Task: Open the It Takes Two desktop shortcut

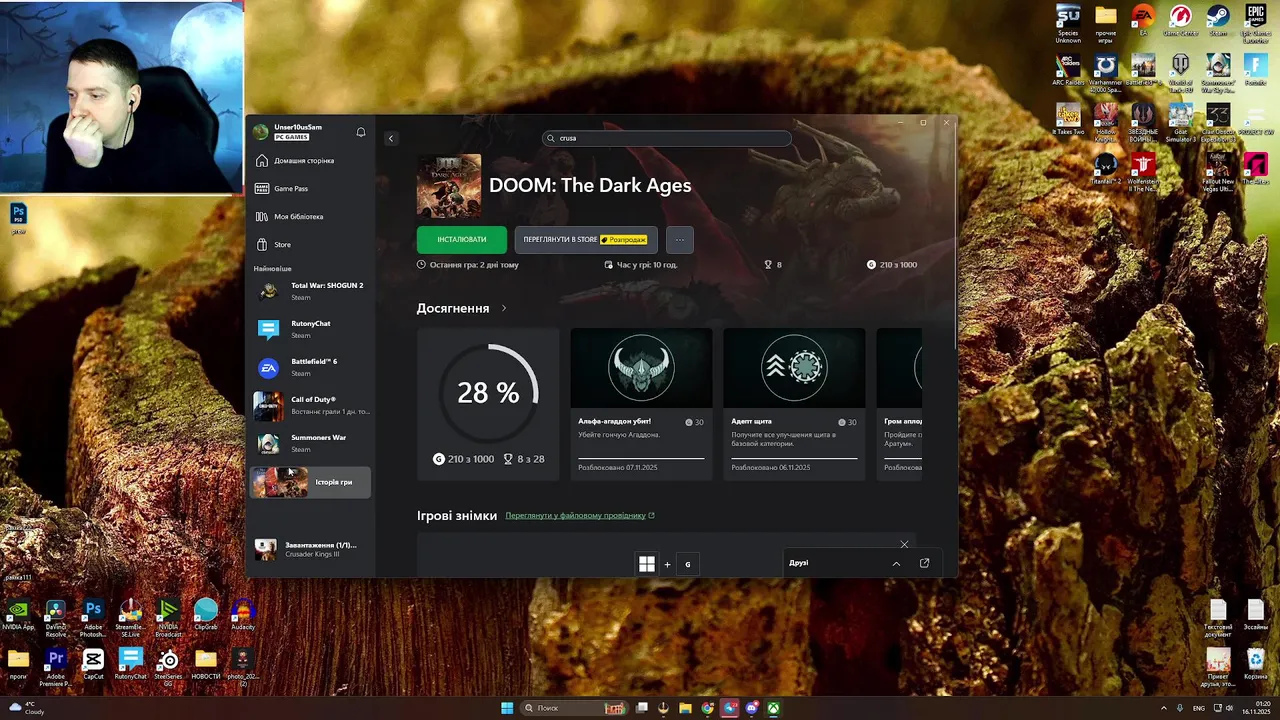Action: click(1068, 118)
